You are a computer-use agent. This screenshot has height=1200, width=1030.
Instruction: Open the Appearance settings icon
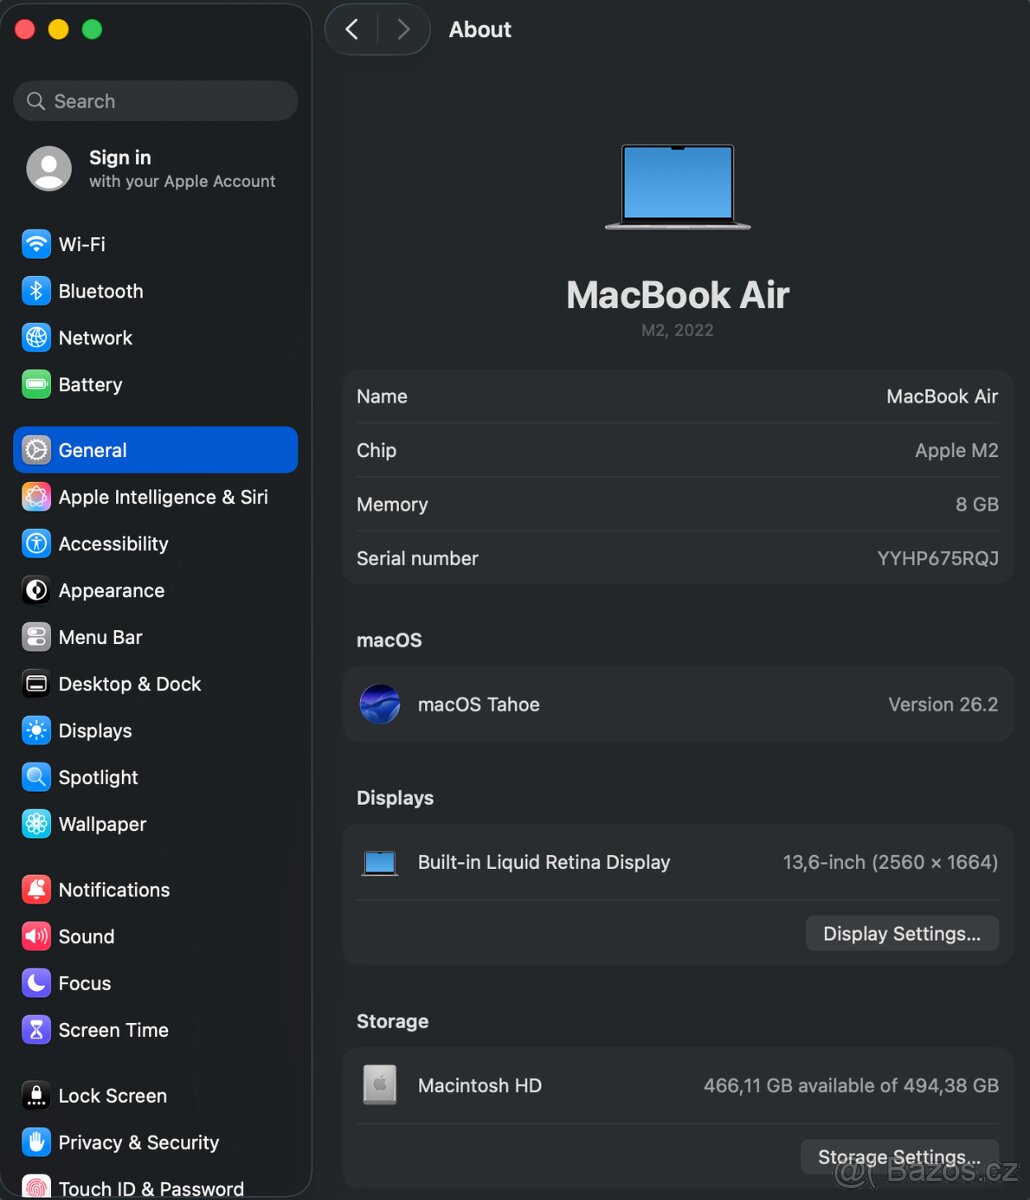pyautogui.click(x=110, y=590)
